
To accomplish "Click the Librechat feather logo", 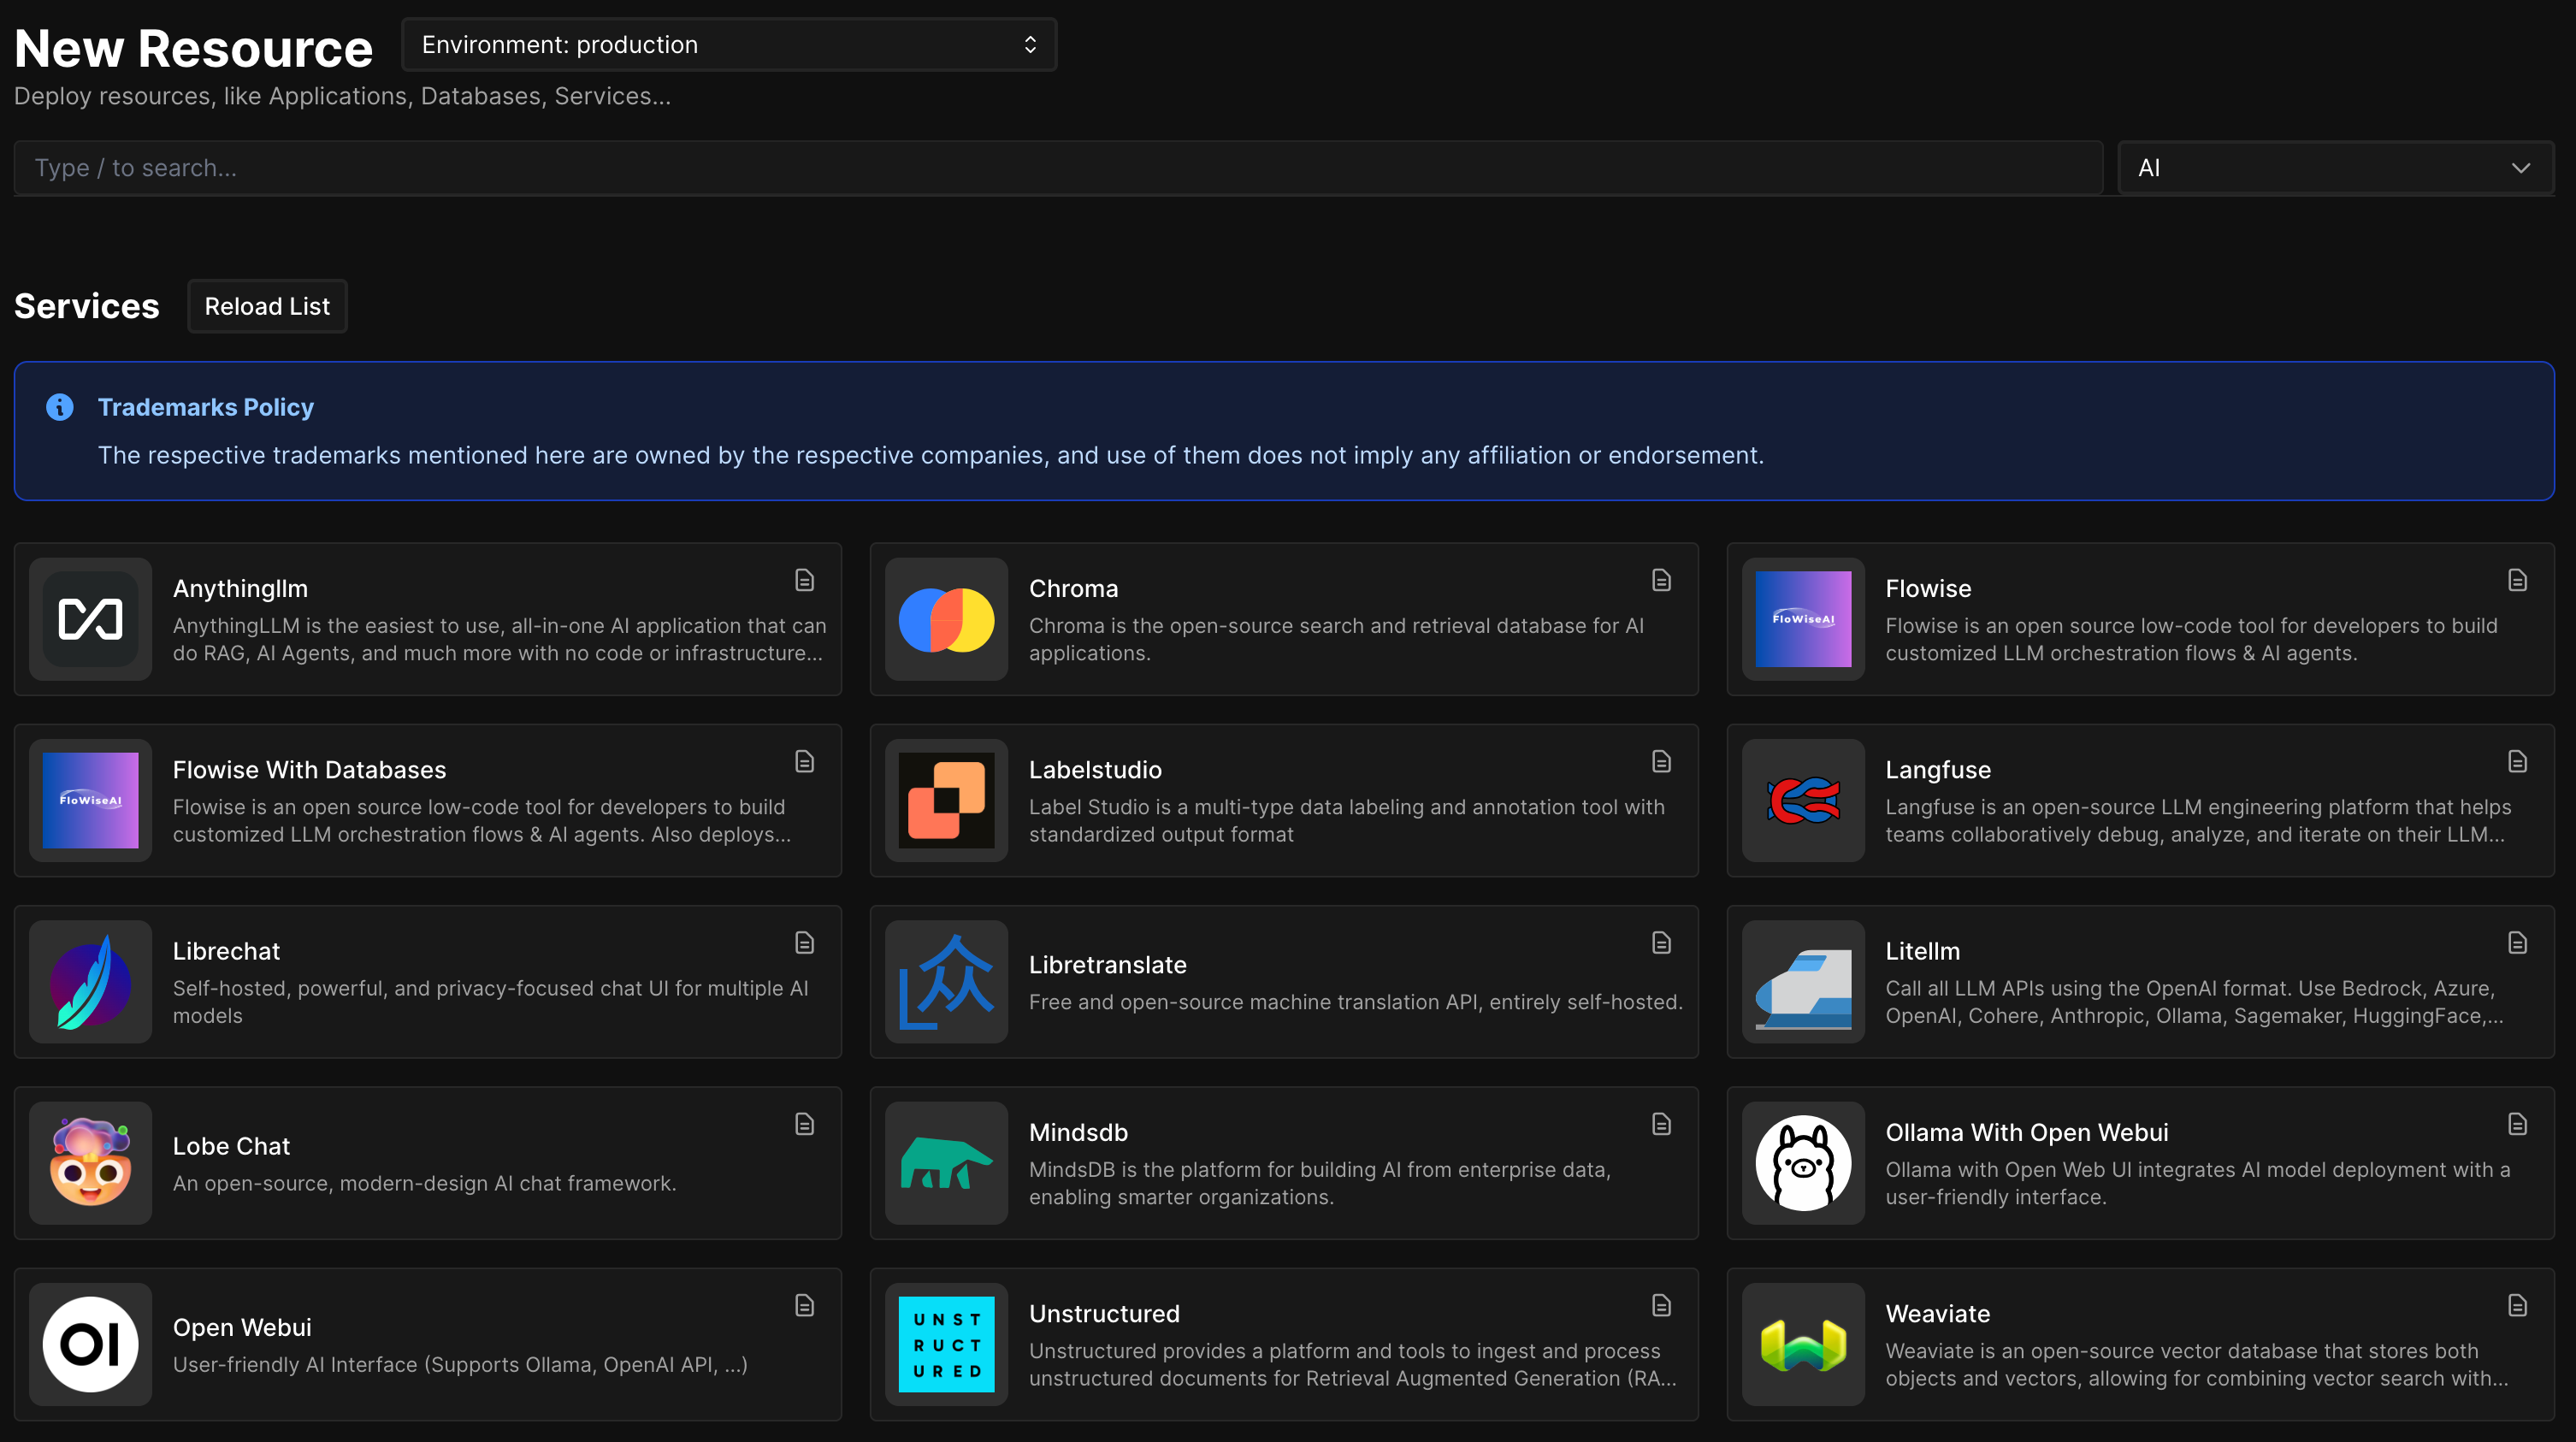I will (x=90, y=982).
